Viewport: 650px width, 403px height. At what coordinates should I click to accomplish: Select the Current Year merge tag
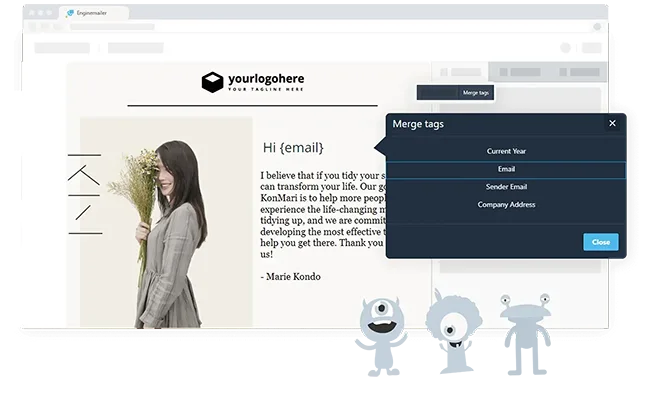pyautogui.click(x=506, y=151)
